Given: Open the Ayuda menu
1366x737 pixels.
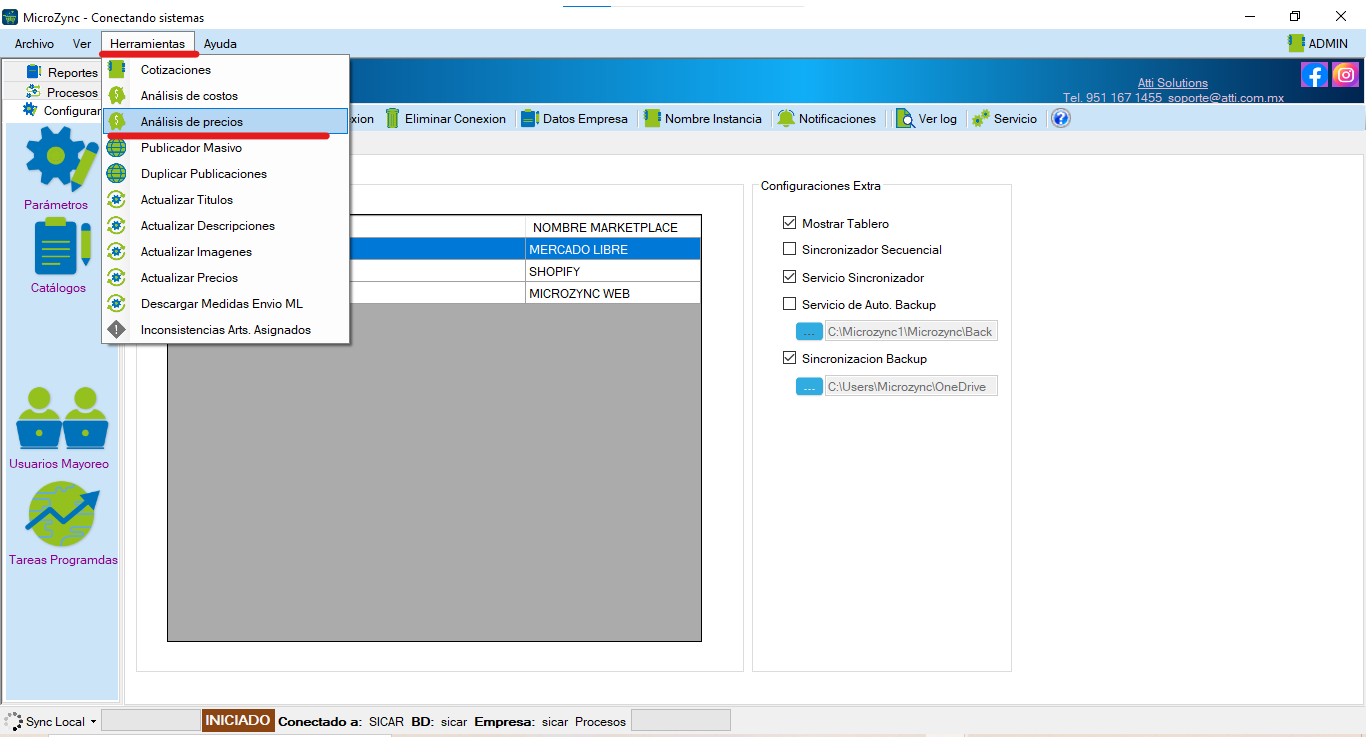Looking at the screenshot, I should click(x=220, y=44).
